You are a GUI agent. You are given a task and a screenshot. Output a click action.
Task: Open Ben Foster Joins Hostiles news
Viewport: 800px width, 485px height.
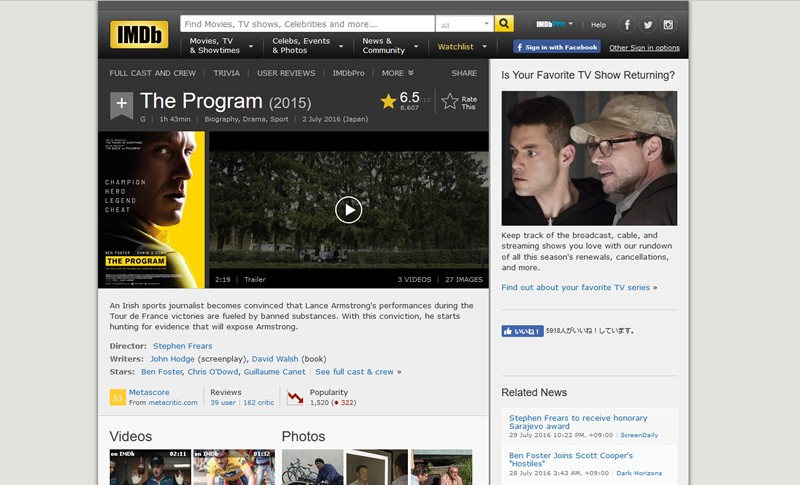click(x=571, y=460)
